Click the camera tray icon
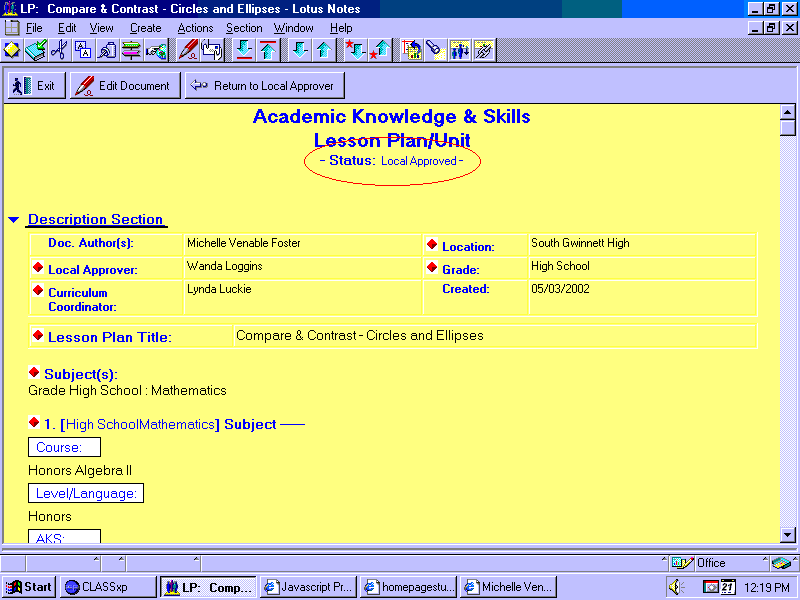 (x=710, y=587)
